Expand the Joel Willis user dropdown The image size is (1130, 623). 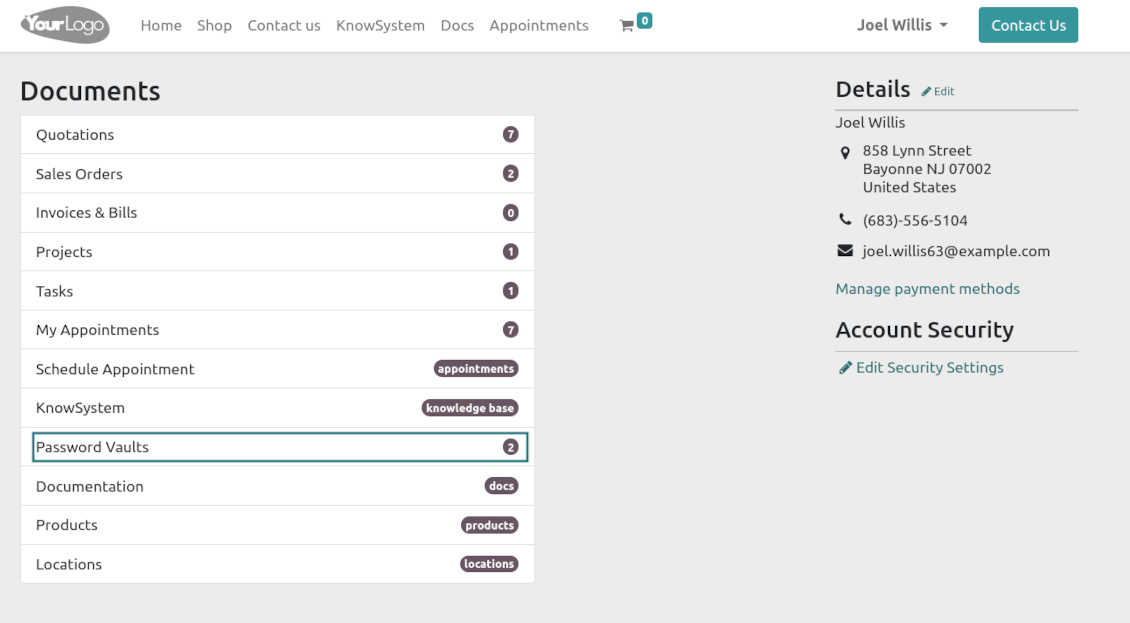point(901,25)
